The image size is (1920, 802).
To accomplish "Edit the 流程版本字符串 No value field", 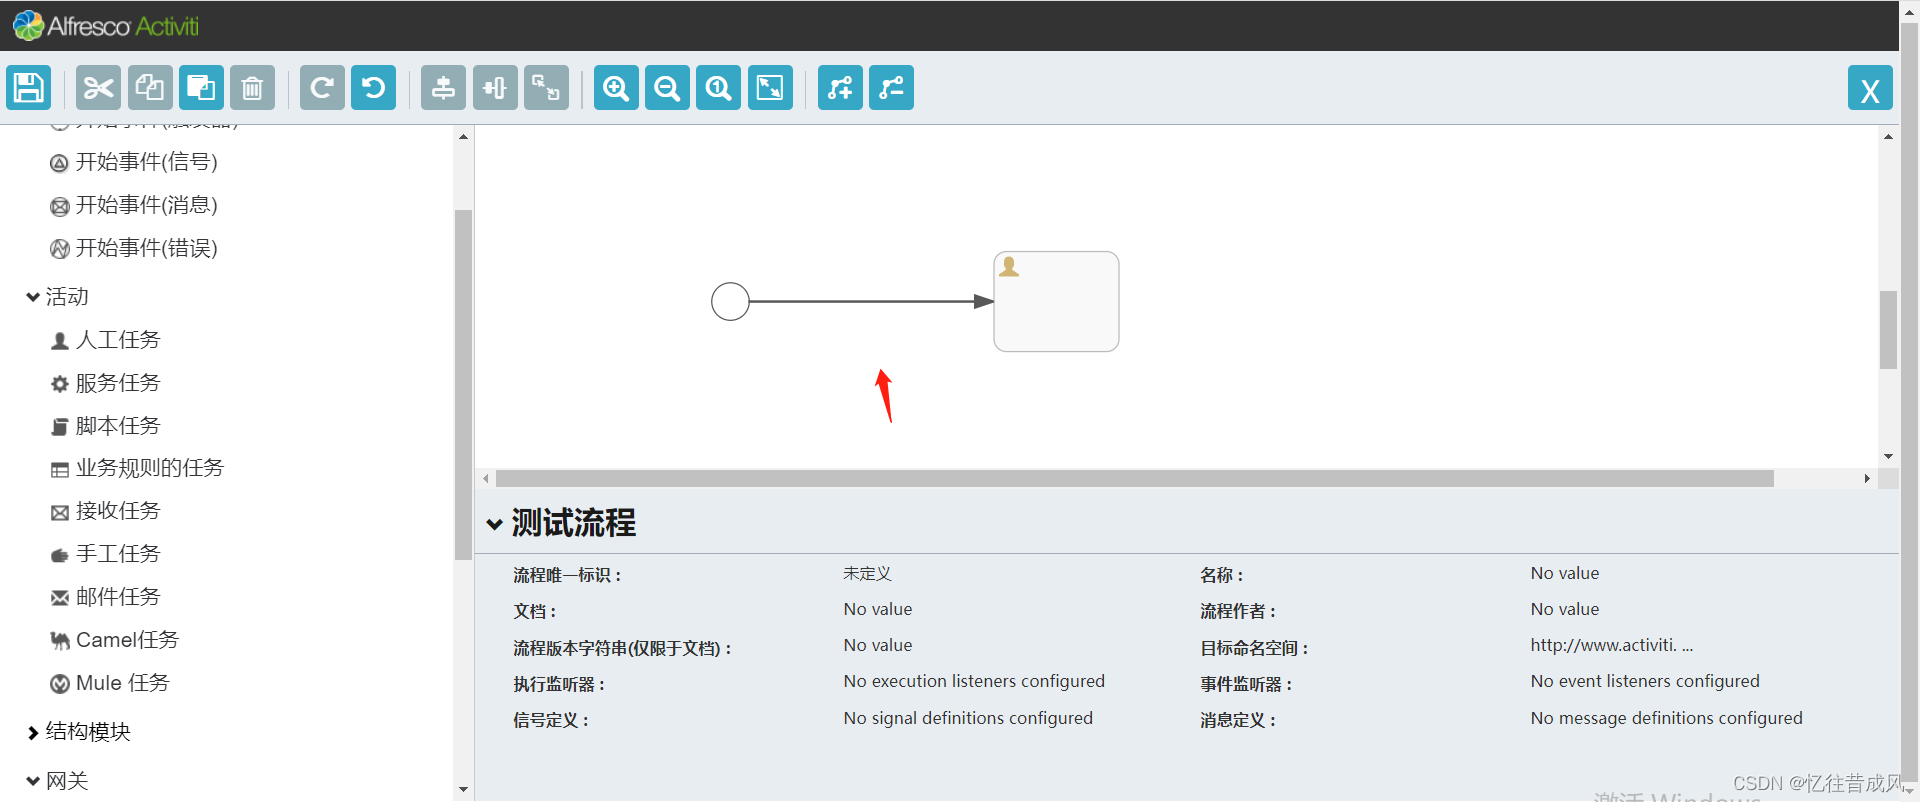I will (x=878, y=645).
